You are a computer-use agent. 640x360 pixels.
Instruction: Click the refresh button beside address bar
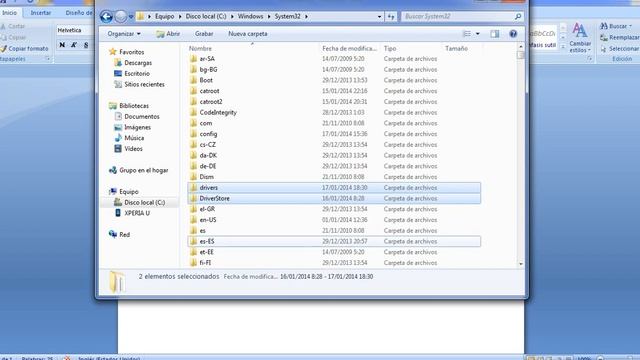[391, 17]
